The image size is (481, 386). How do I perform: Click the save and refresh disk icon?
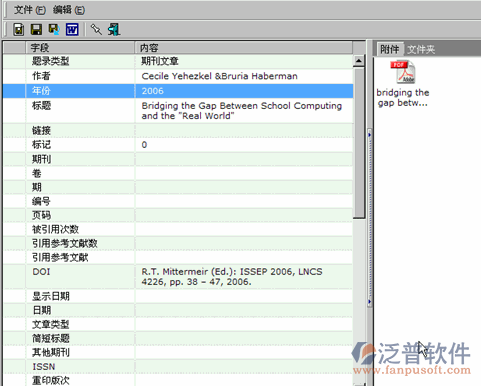coord(54,29)
